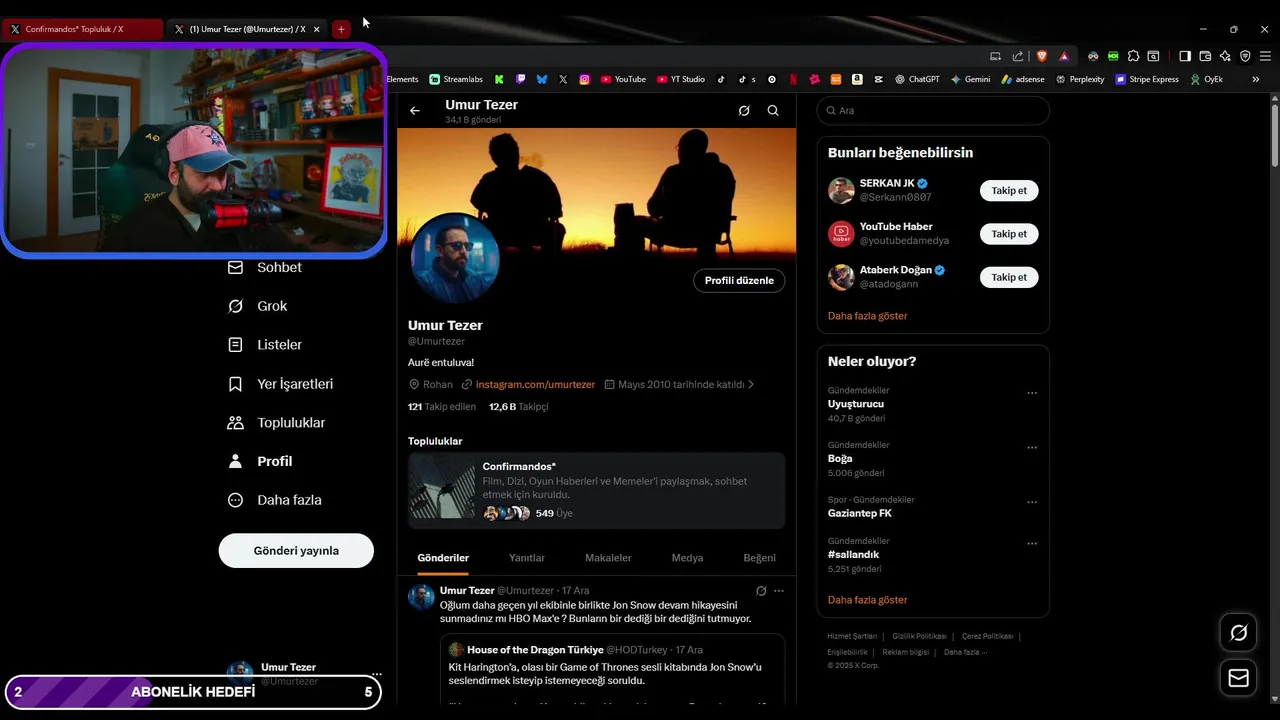Click Daha fazla göster under suggestions
The height and width of the screenshot is (720, 1280).
click(867, 316)
